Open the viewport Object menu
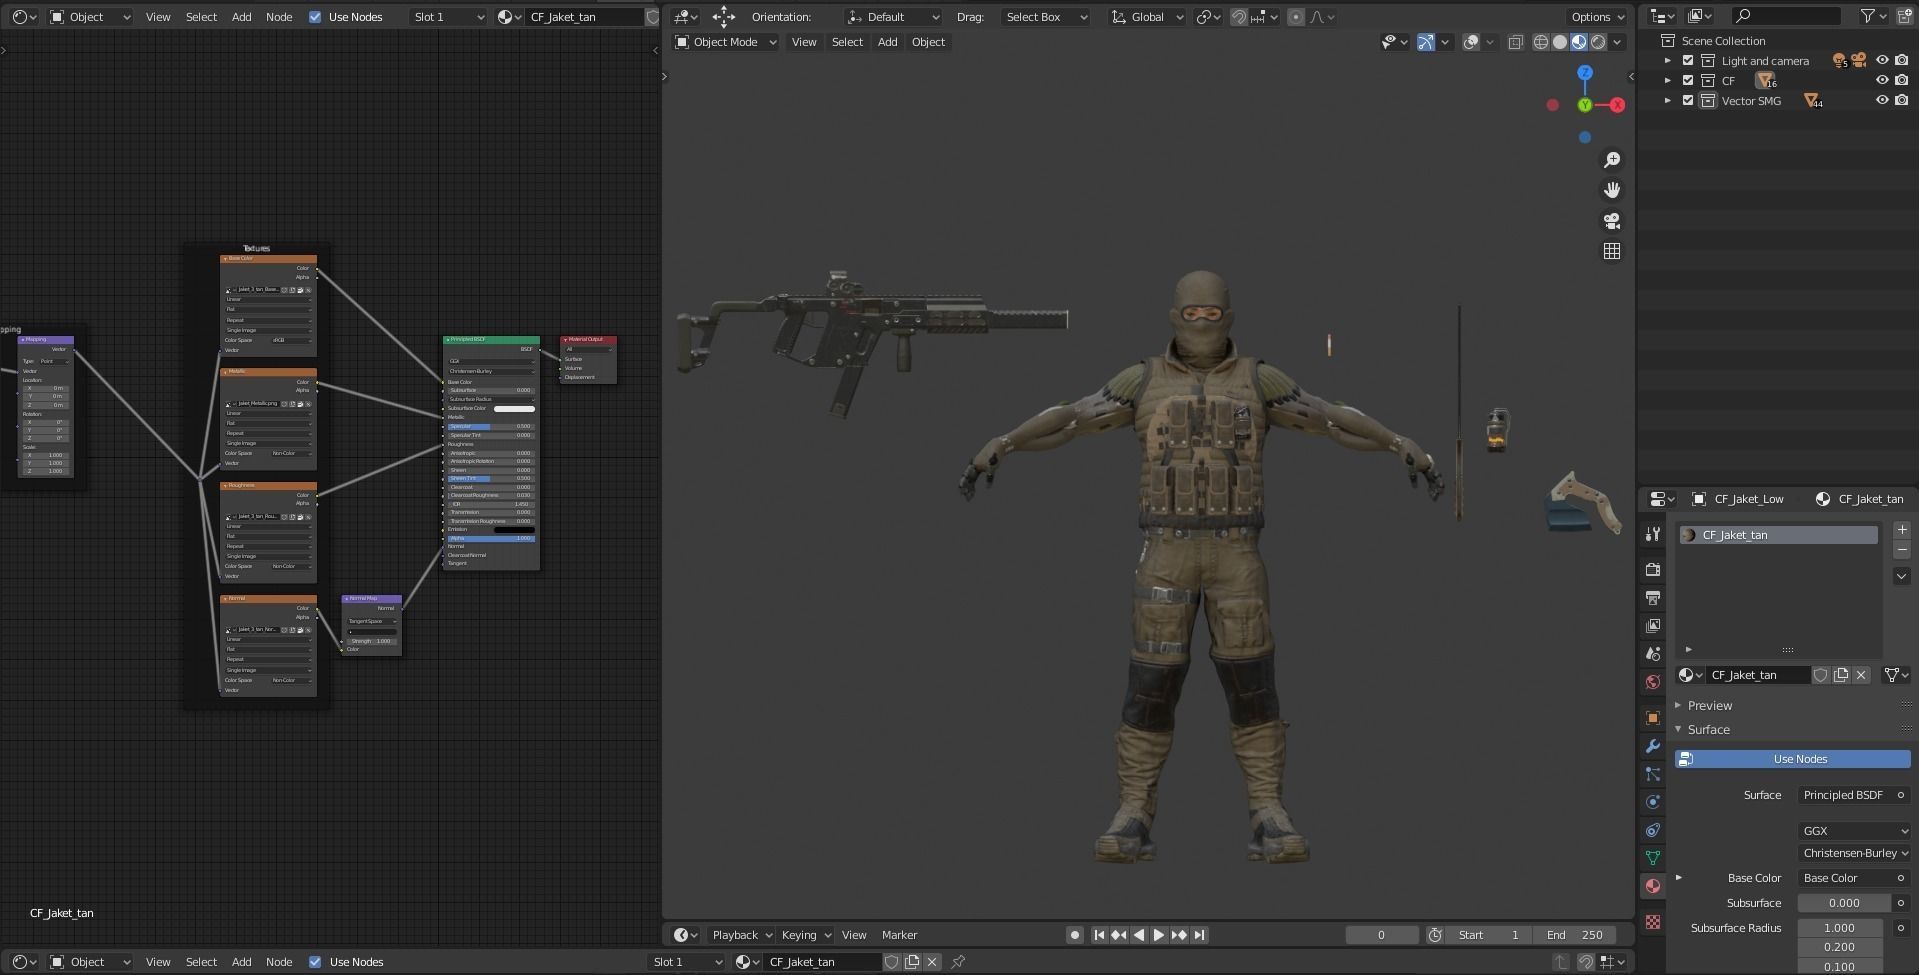 (x=928, y=42)
